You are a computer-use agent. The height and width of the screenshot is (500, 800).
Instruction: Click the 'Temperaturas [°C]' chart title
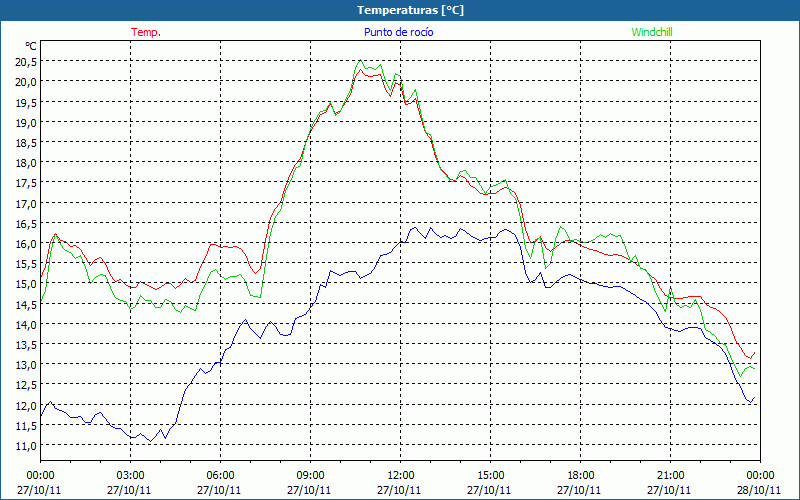pos(410,10)
